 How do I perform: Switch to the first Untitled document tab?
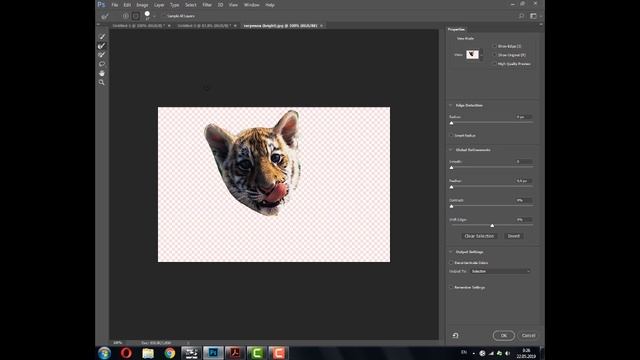pos(138,26)
